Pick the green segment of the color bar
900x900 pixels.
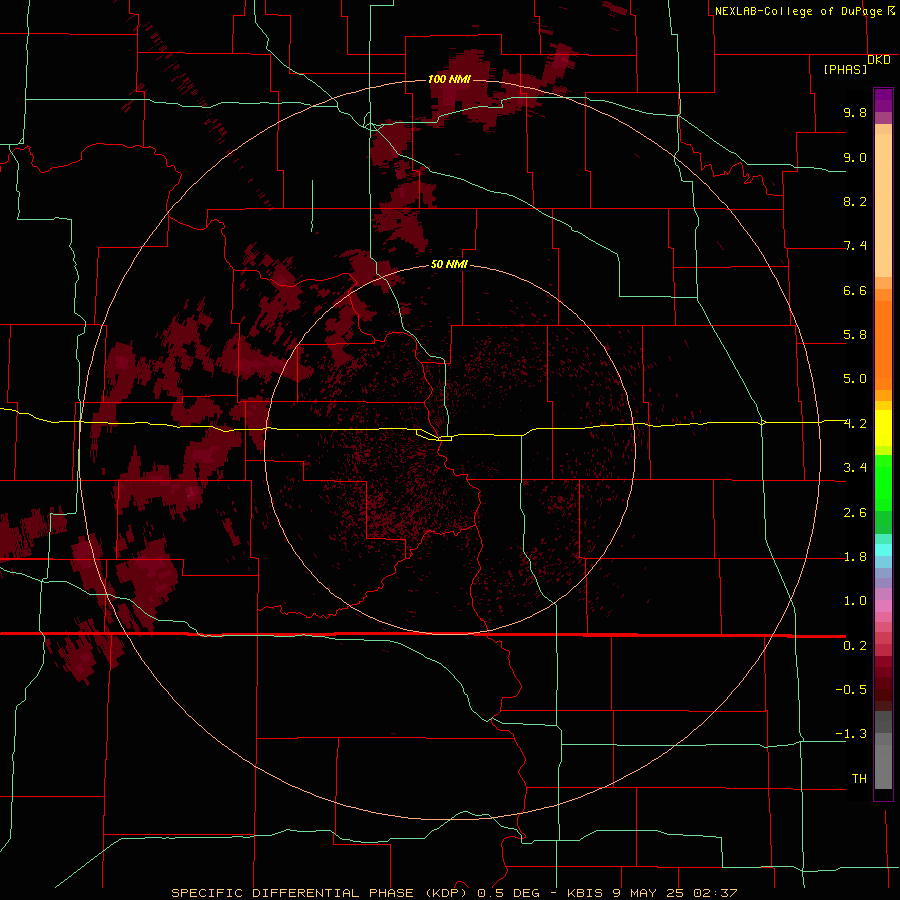click(x=883, y=482)
